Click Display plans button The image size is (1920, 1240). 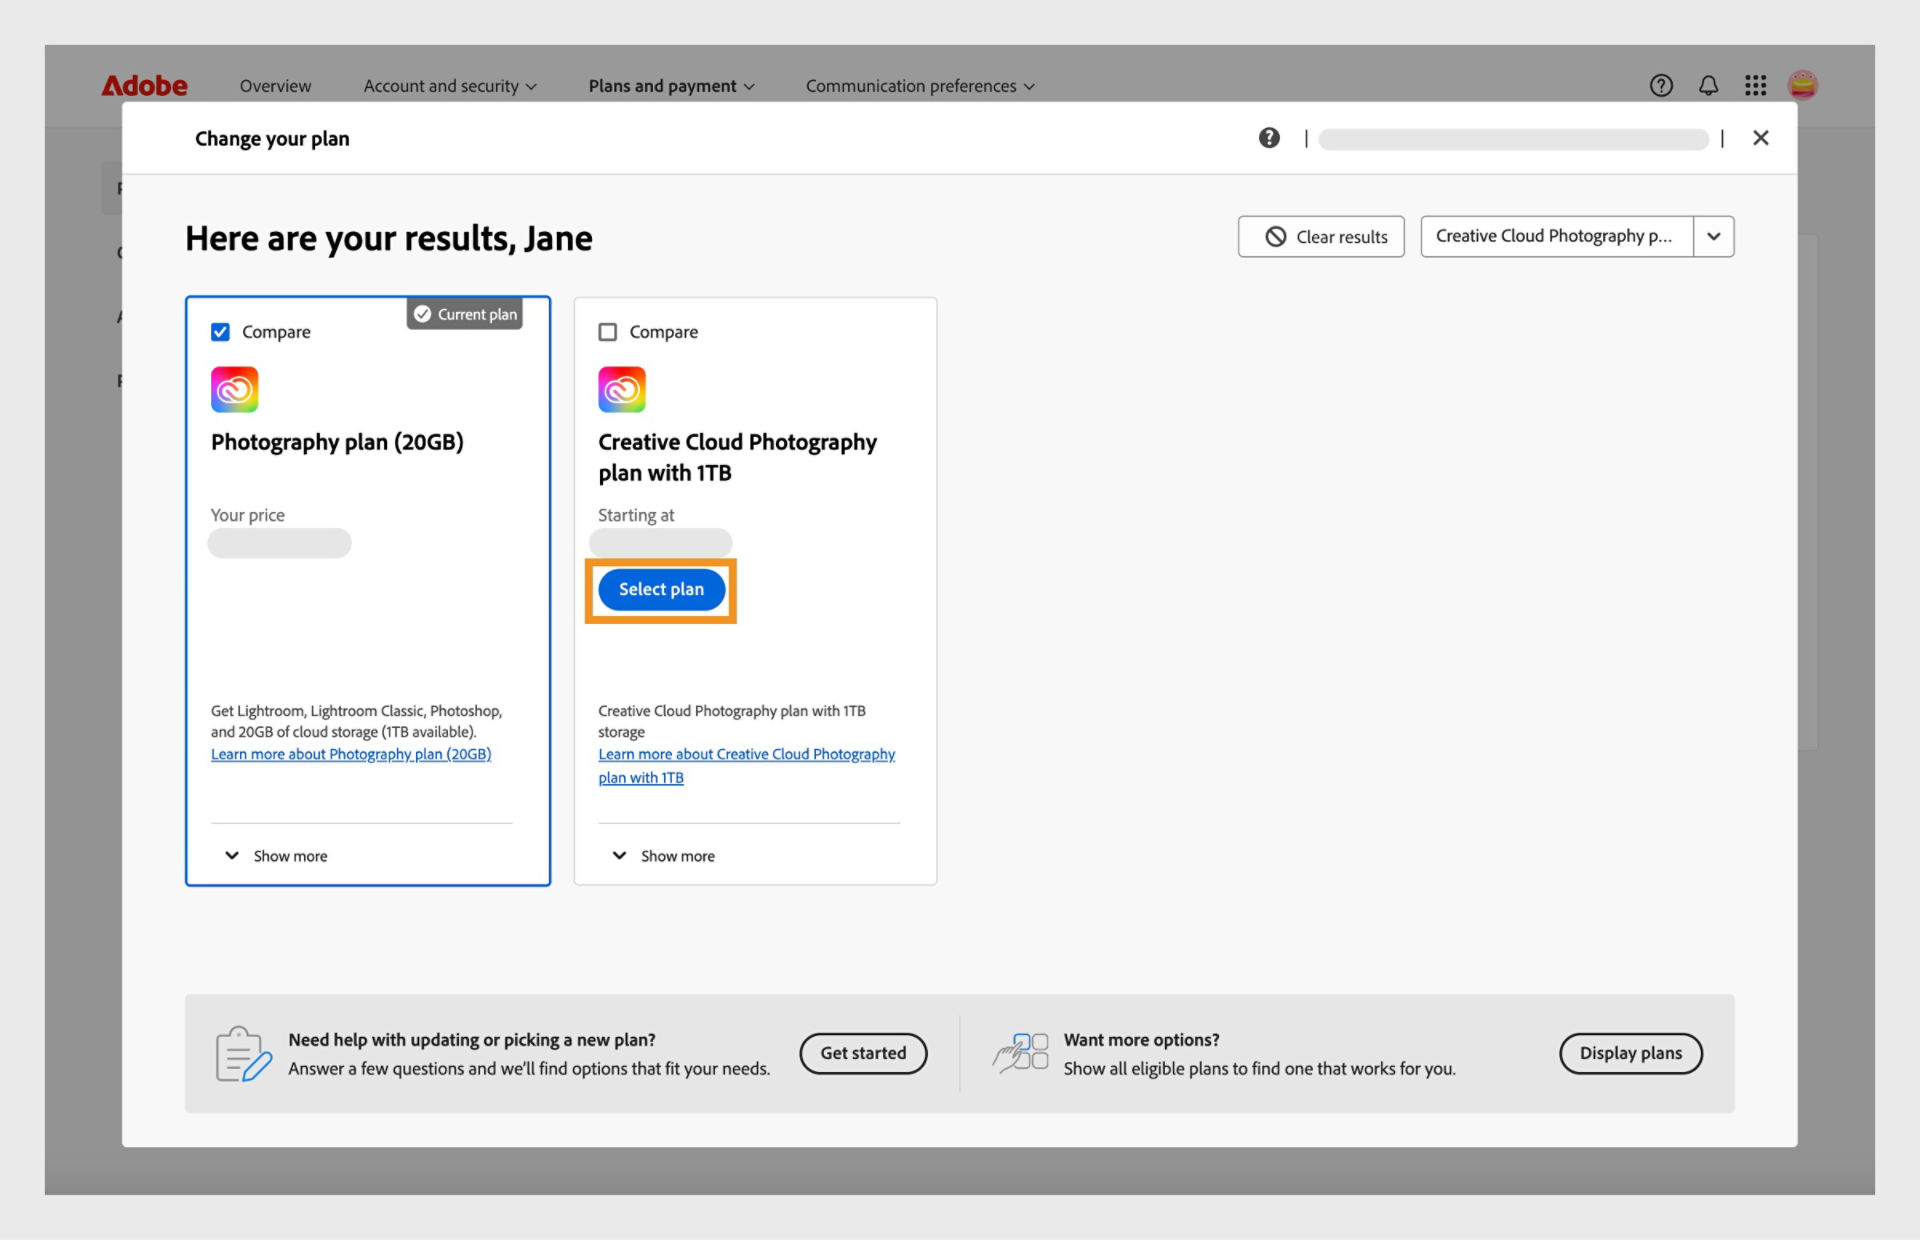1630,1054
